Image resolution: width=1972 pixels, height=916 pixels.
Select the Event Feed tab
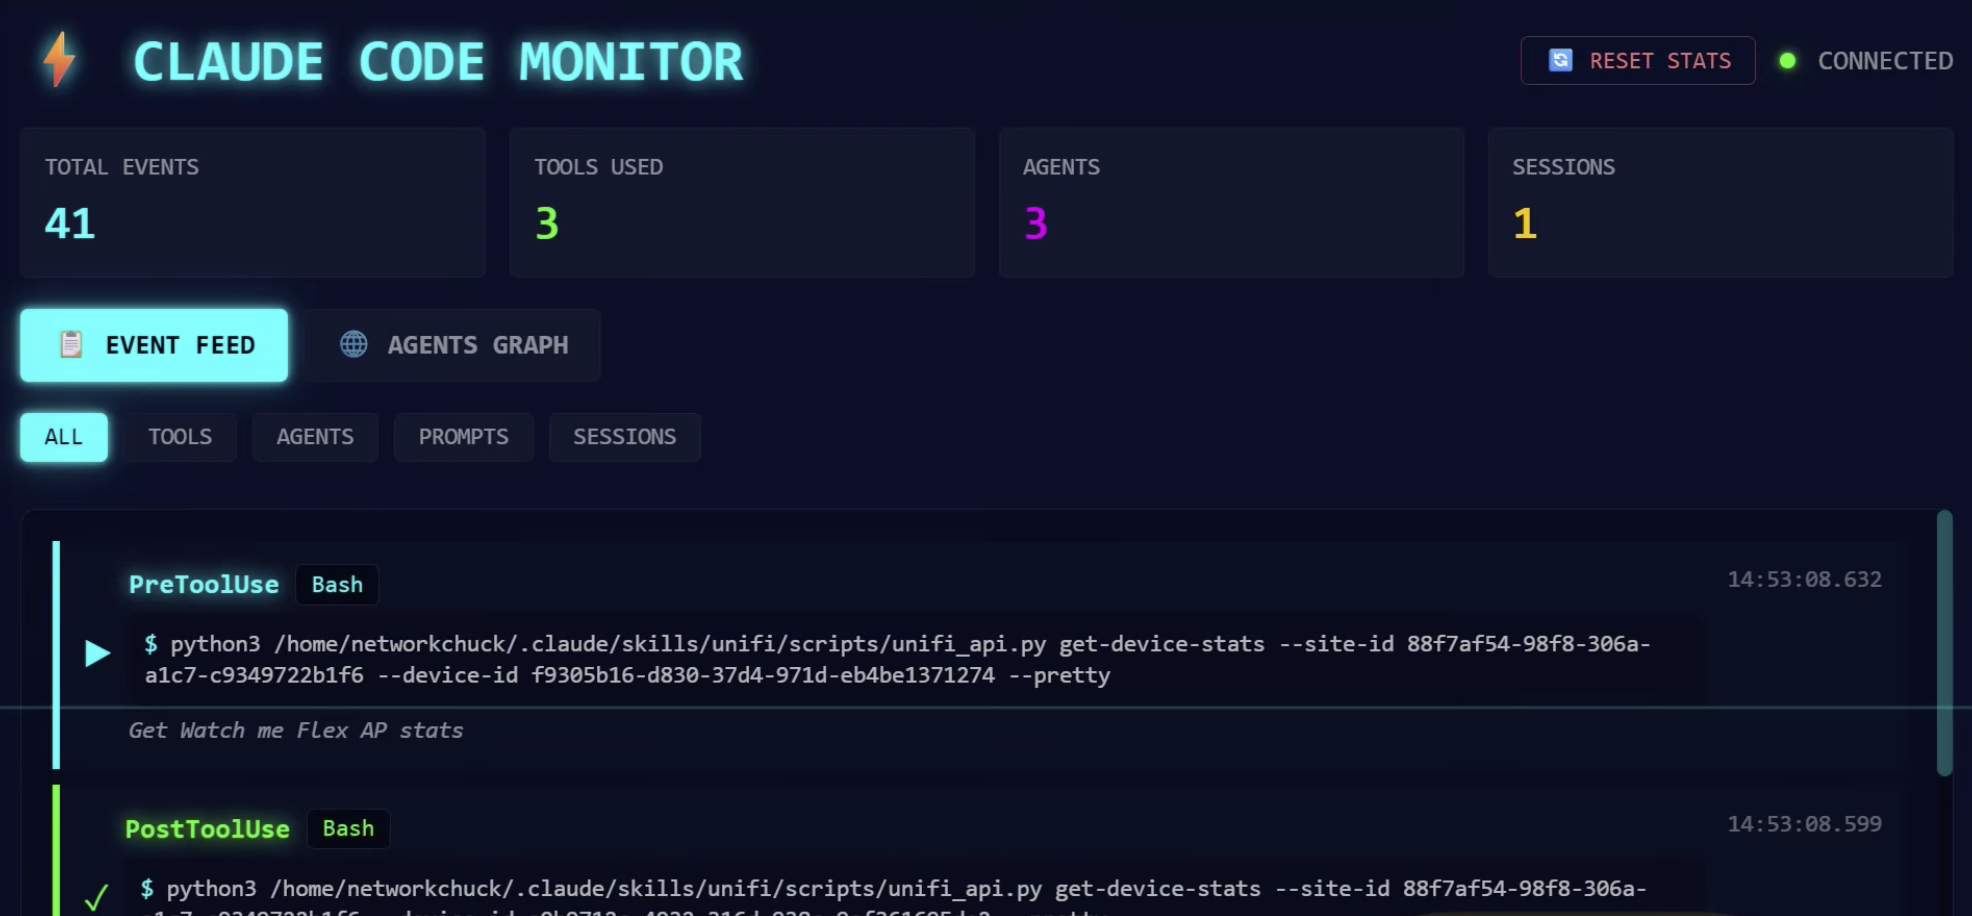tap(154, 345)
